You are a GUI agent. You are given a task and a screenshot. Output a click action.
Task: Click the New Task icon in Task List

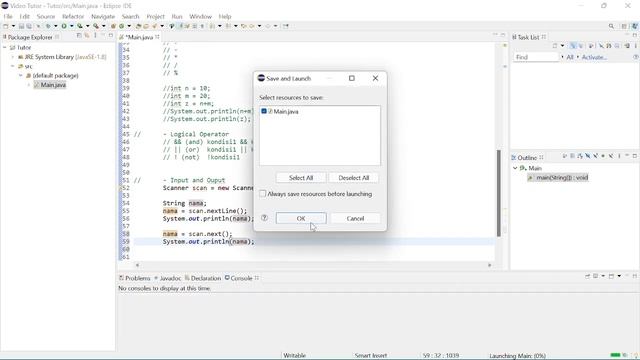click(x=554, y=46)
